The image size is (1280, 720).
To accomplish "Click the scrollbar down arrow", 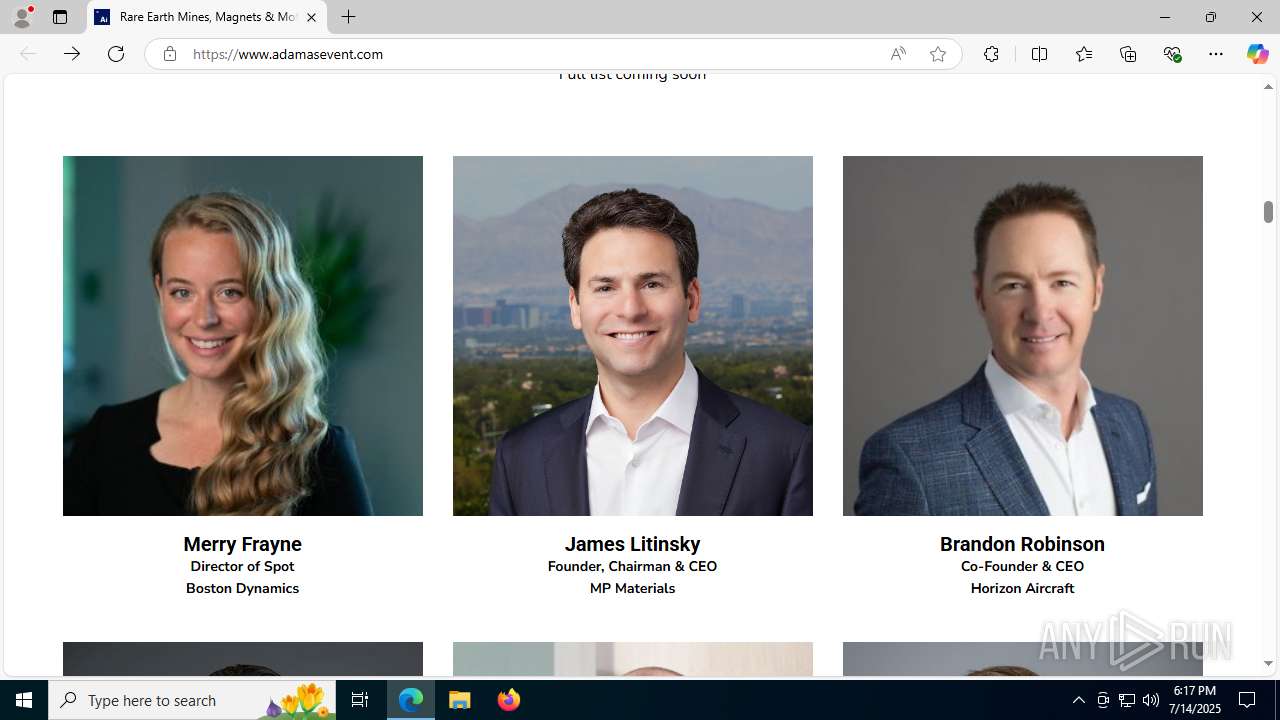I will 1268,663.
